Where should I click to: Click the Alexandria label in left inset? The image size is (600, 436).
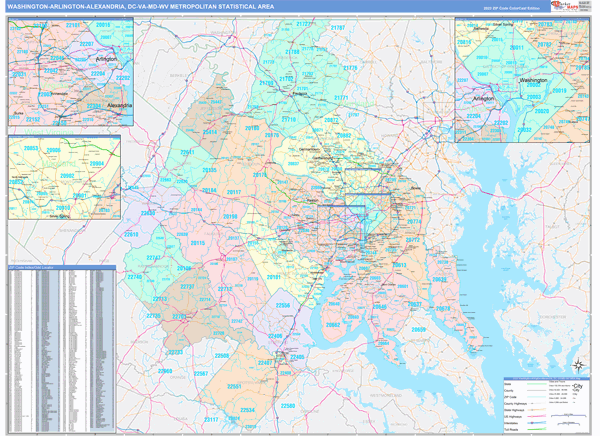click(x=119, y=104)
